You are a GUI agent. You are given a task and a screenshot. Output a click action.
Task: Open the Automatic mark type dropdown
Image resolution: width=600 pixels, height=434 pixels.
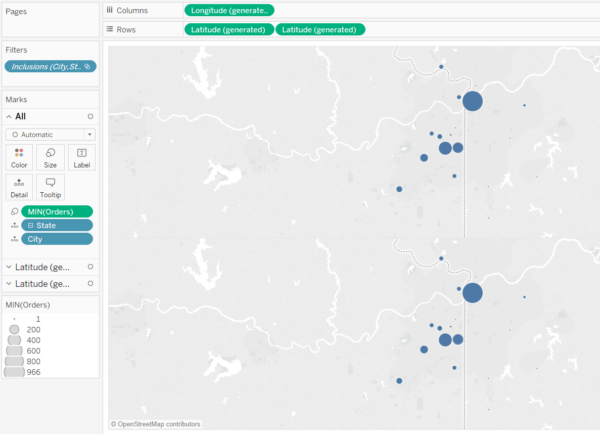click(x=50, y=135)
